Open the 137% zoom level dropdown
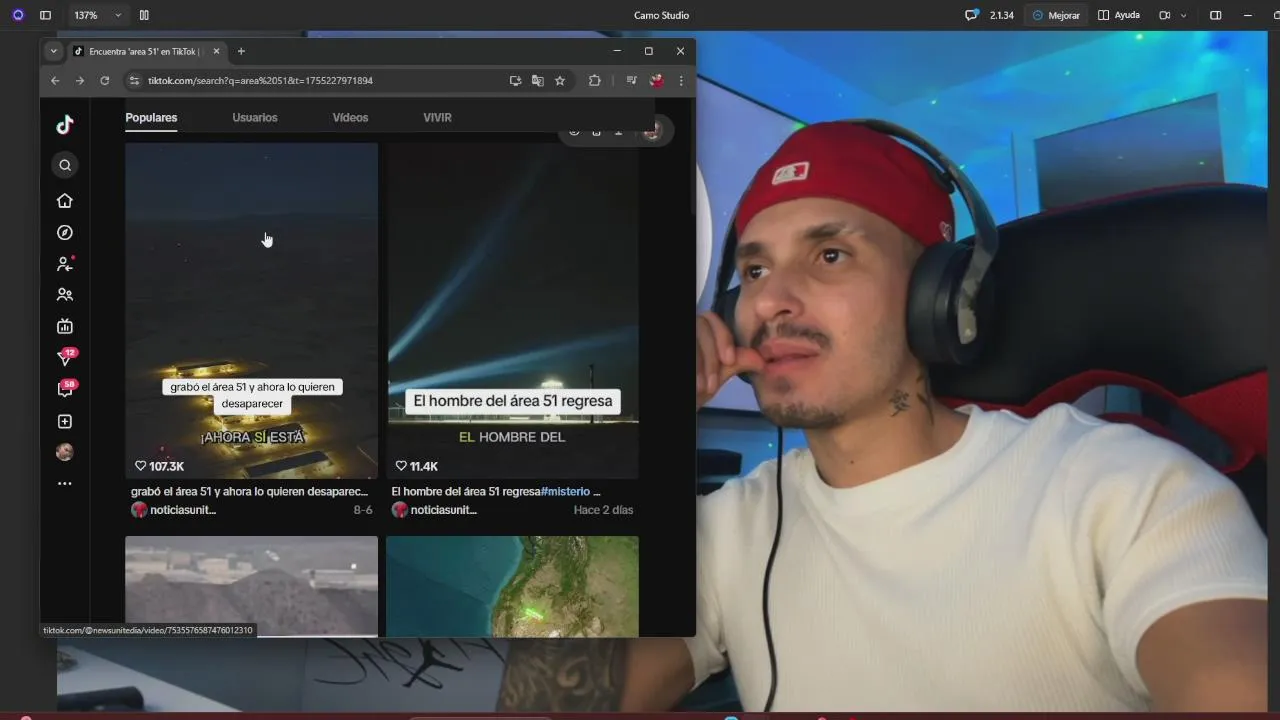 pos(97,15)
